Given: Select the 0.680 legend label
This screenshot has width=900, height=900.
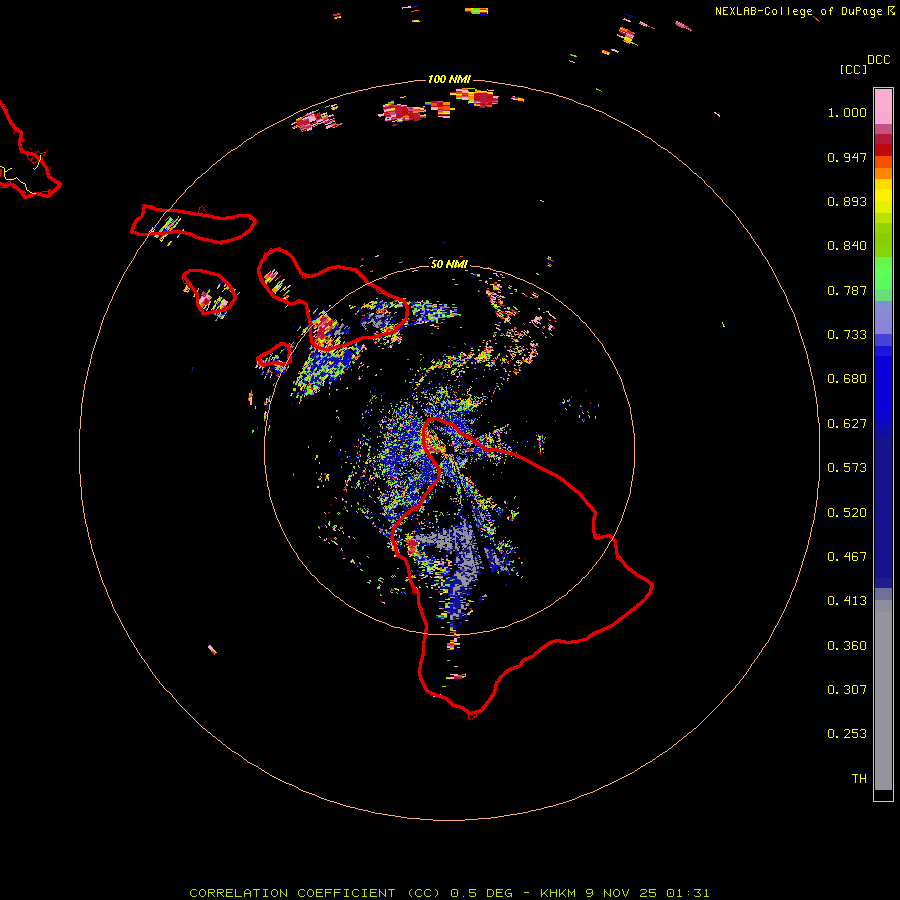Looking at the screenshot, I should pos(847,379).
